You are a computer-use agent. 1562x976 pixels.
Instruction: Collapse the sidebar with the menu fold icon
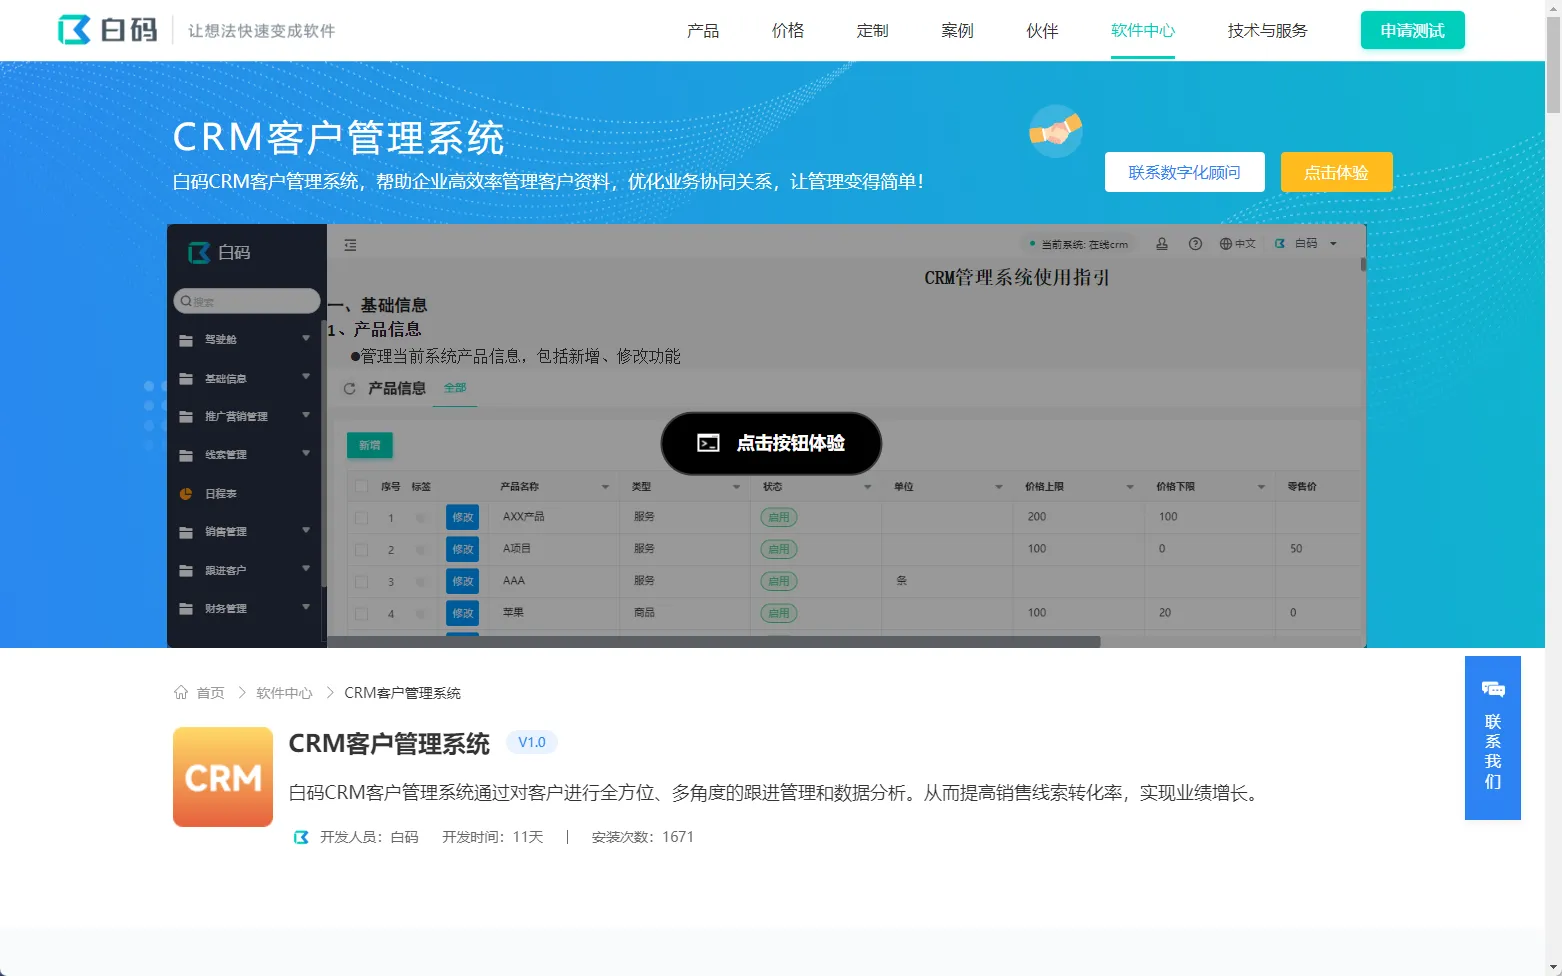tap(350, 245)
